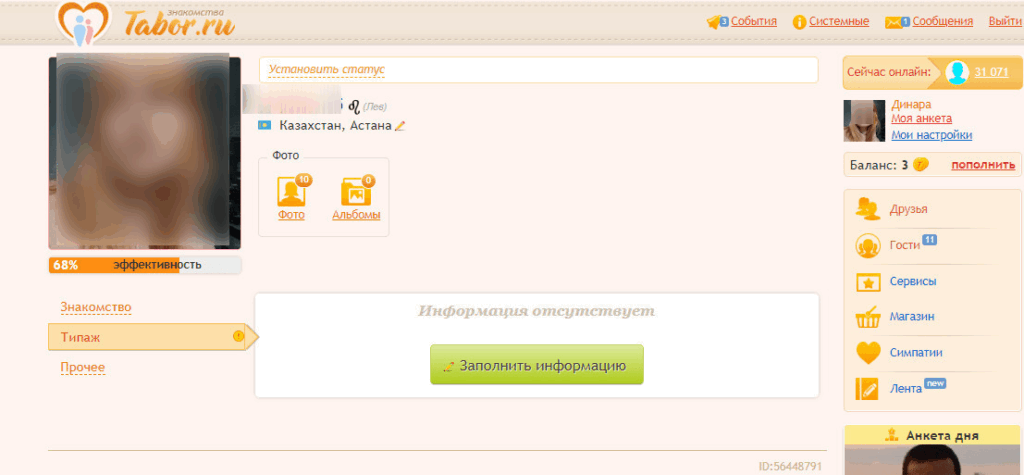This screenshot has width=1024, height=475.
Task: Open the Messages envelope icon
Action: [x=893, y=22]
